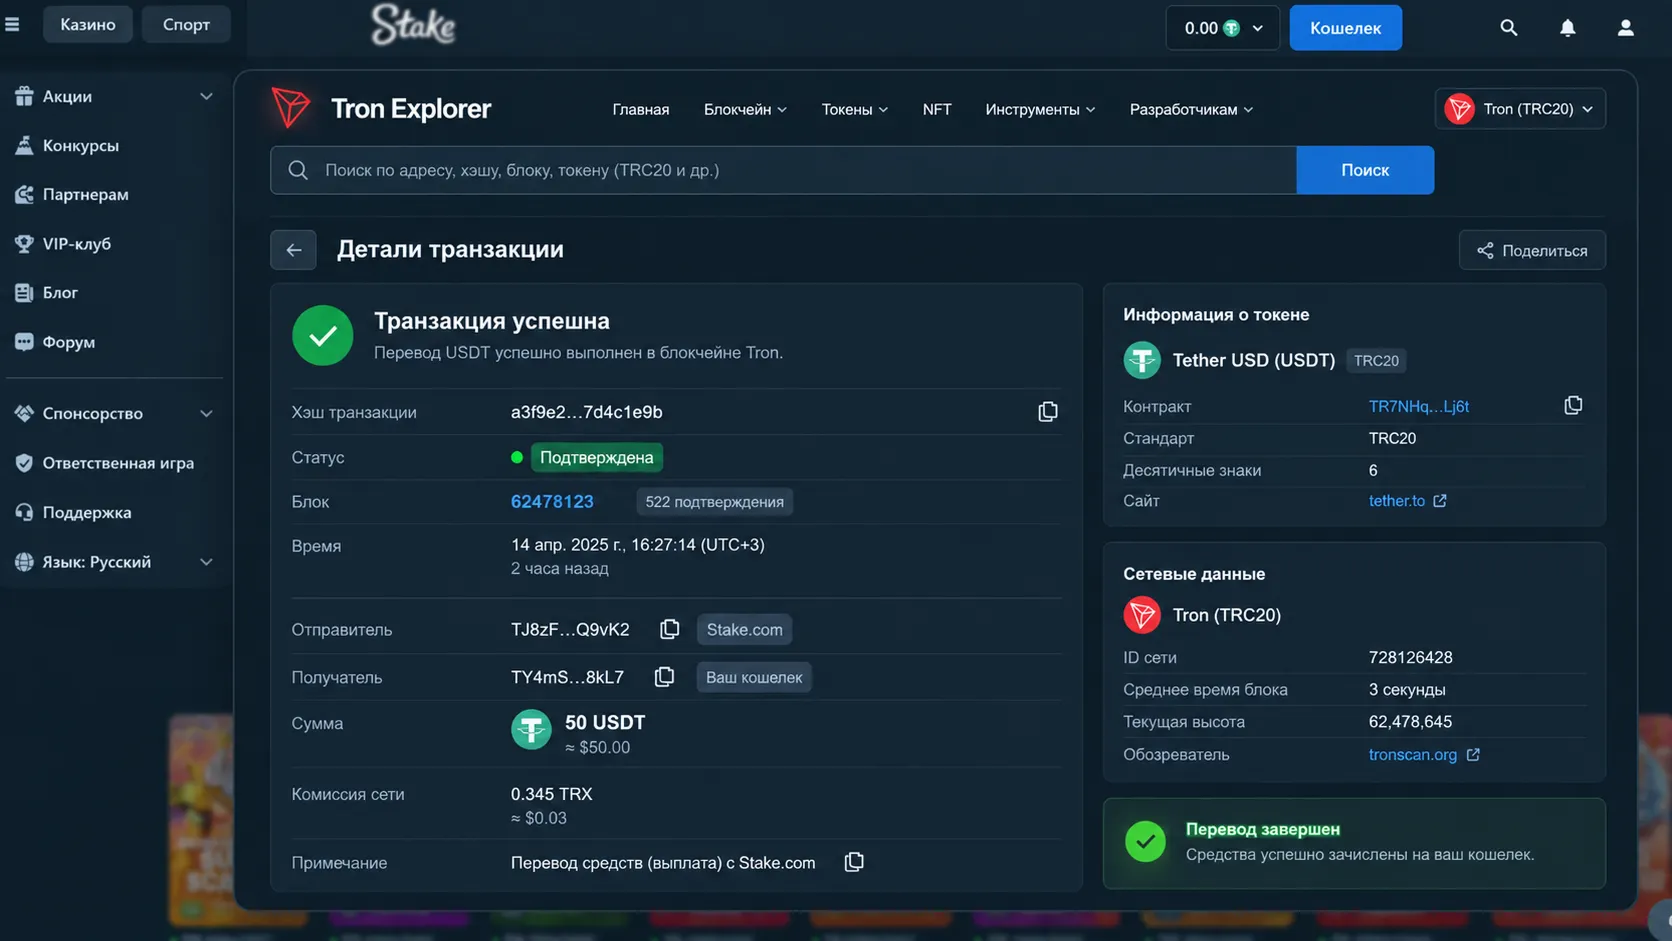
Task: Open notifications bell
Action: pyautogui.click(x=1568, y=28)
